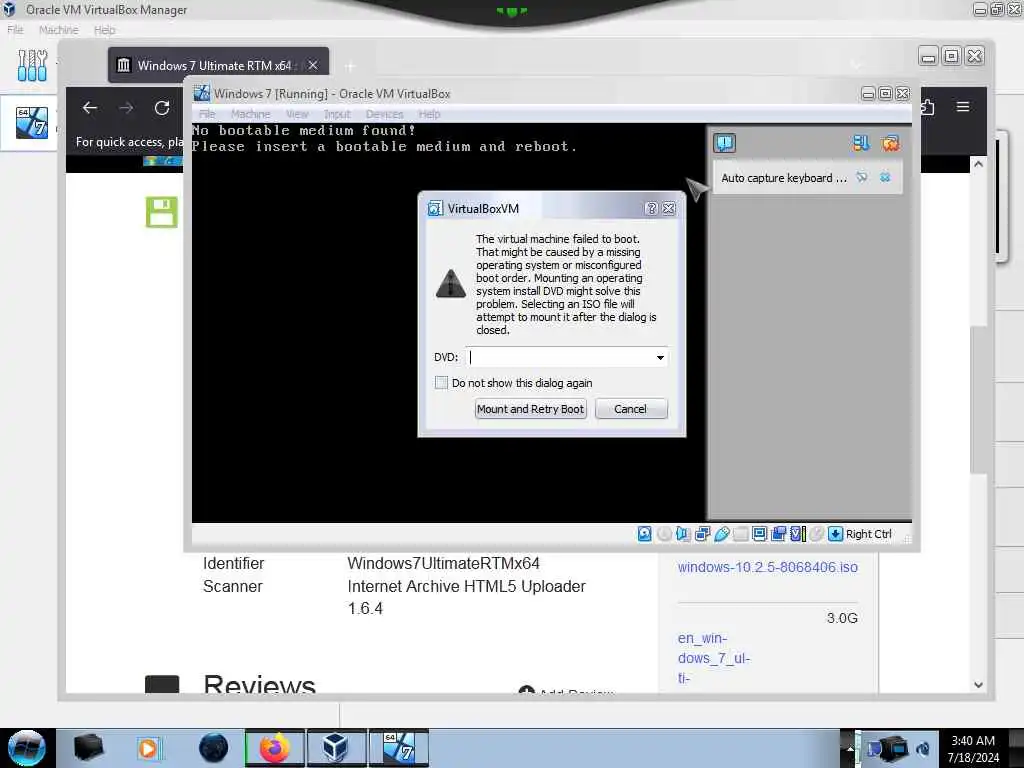Reload the page in Firefox

click(162, 108)
